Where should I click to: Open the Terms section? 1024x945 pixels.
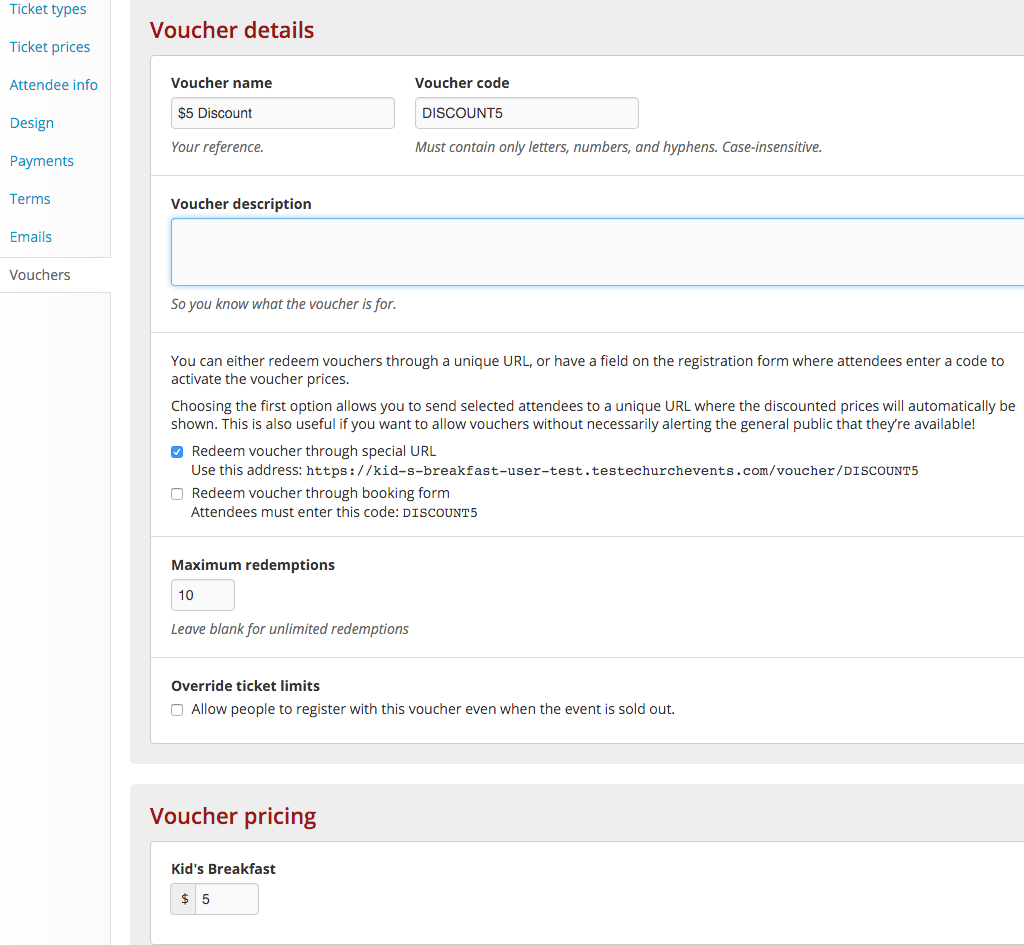coord(30,199)
